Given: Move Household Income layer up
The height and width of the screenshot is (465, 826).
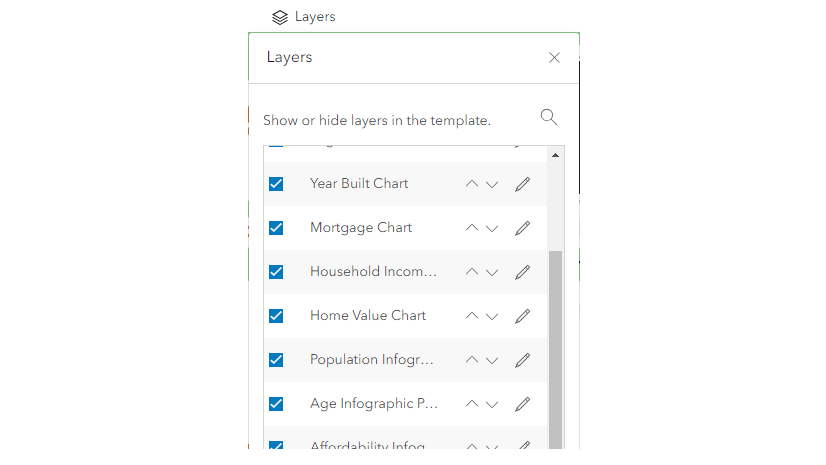Looking at the screenshot, I should coord(472,272).
